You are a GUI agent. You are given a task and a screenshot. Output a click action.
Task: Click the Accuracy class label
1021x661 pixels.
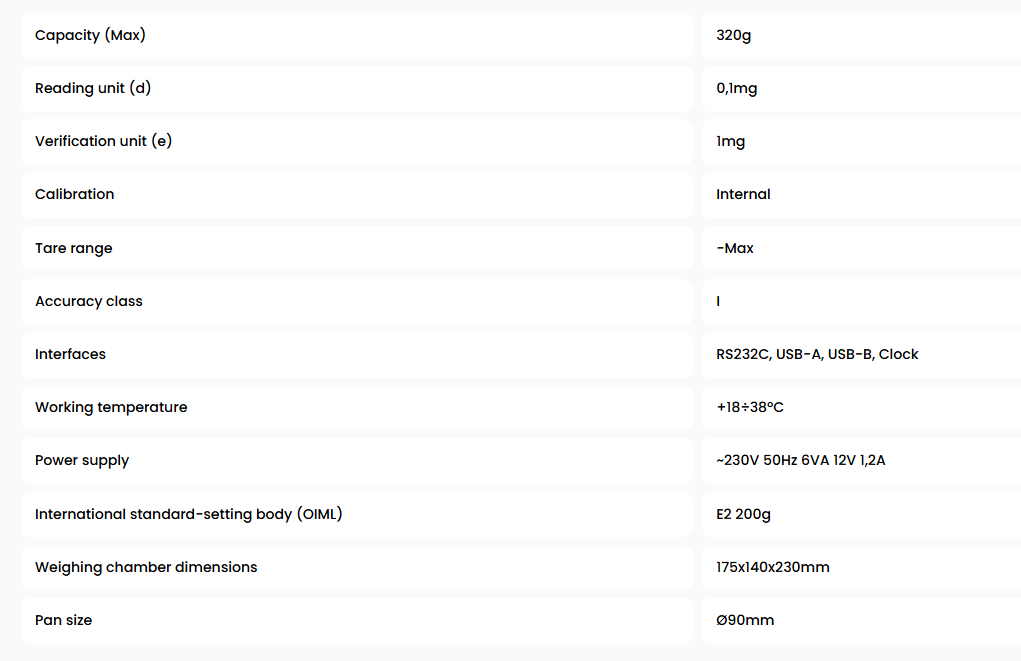coord(89,301)
